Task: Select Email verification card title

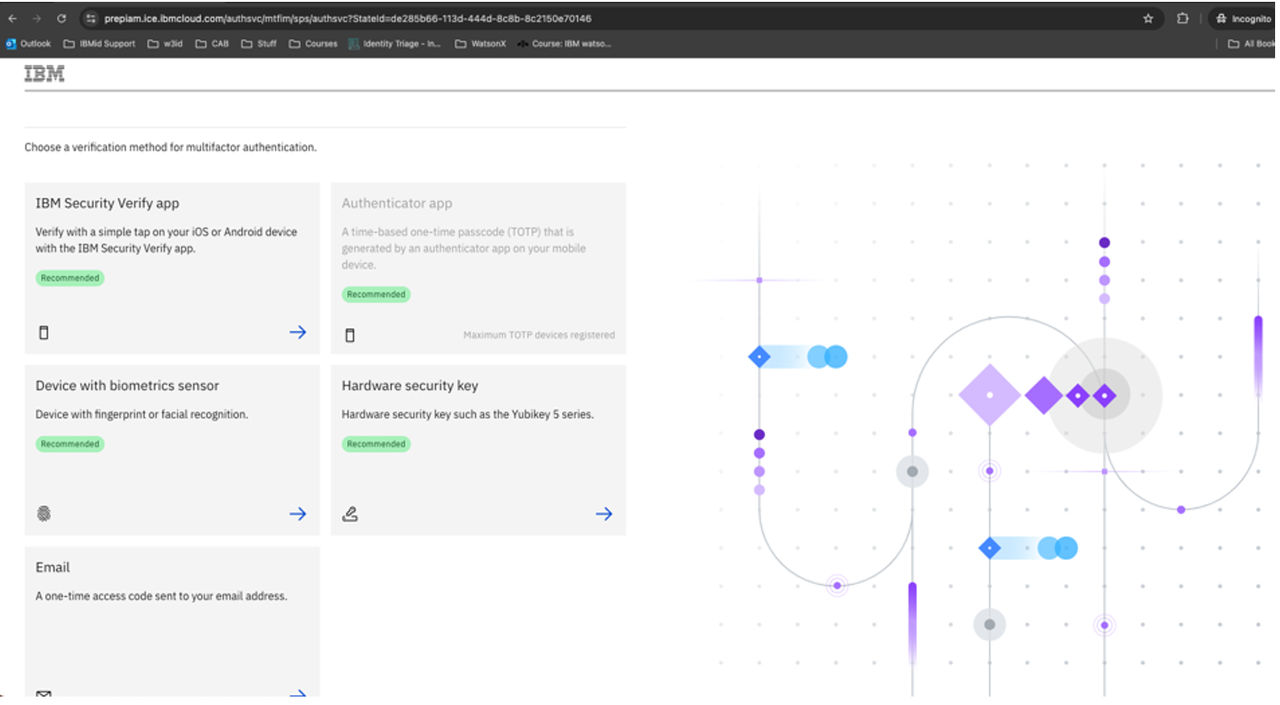Action: pyautogui.click(x=53, y=567)
